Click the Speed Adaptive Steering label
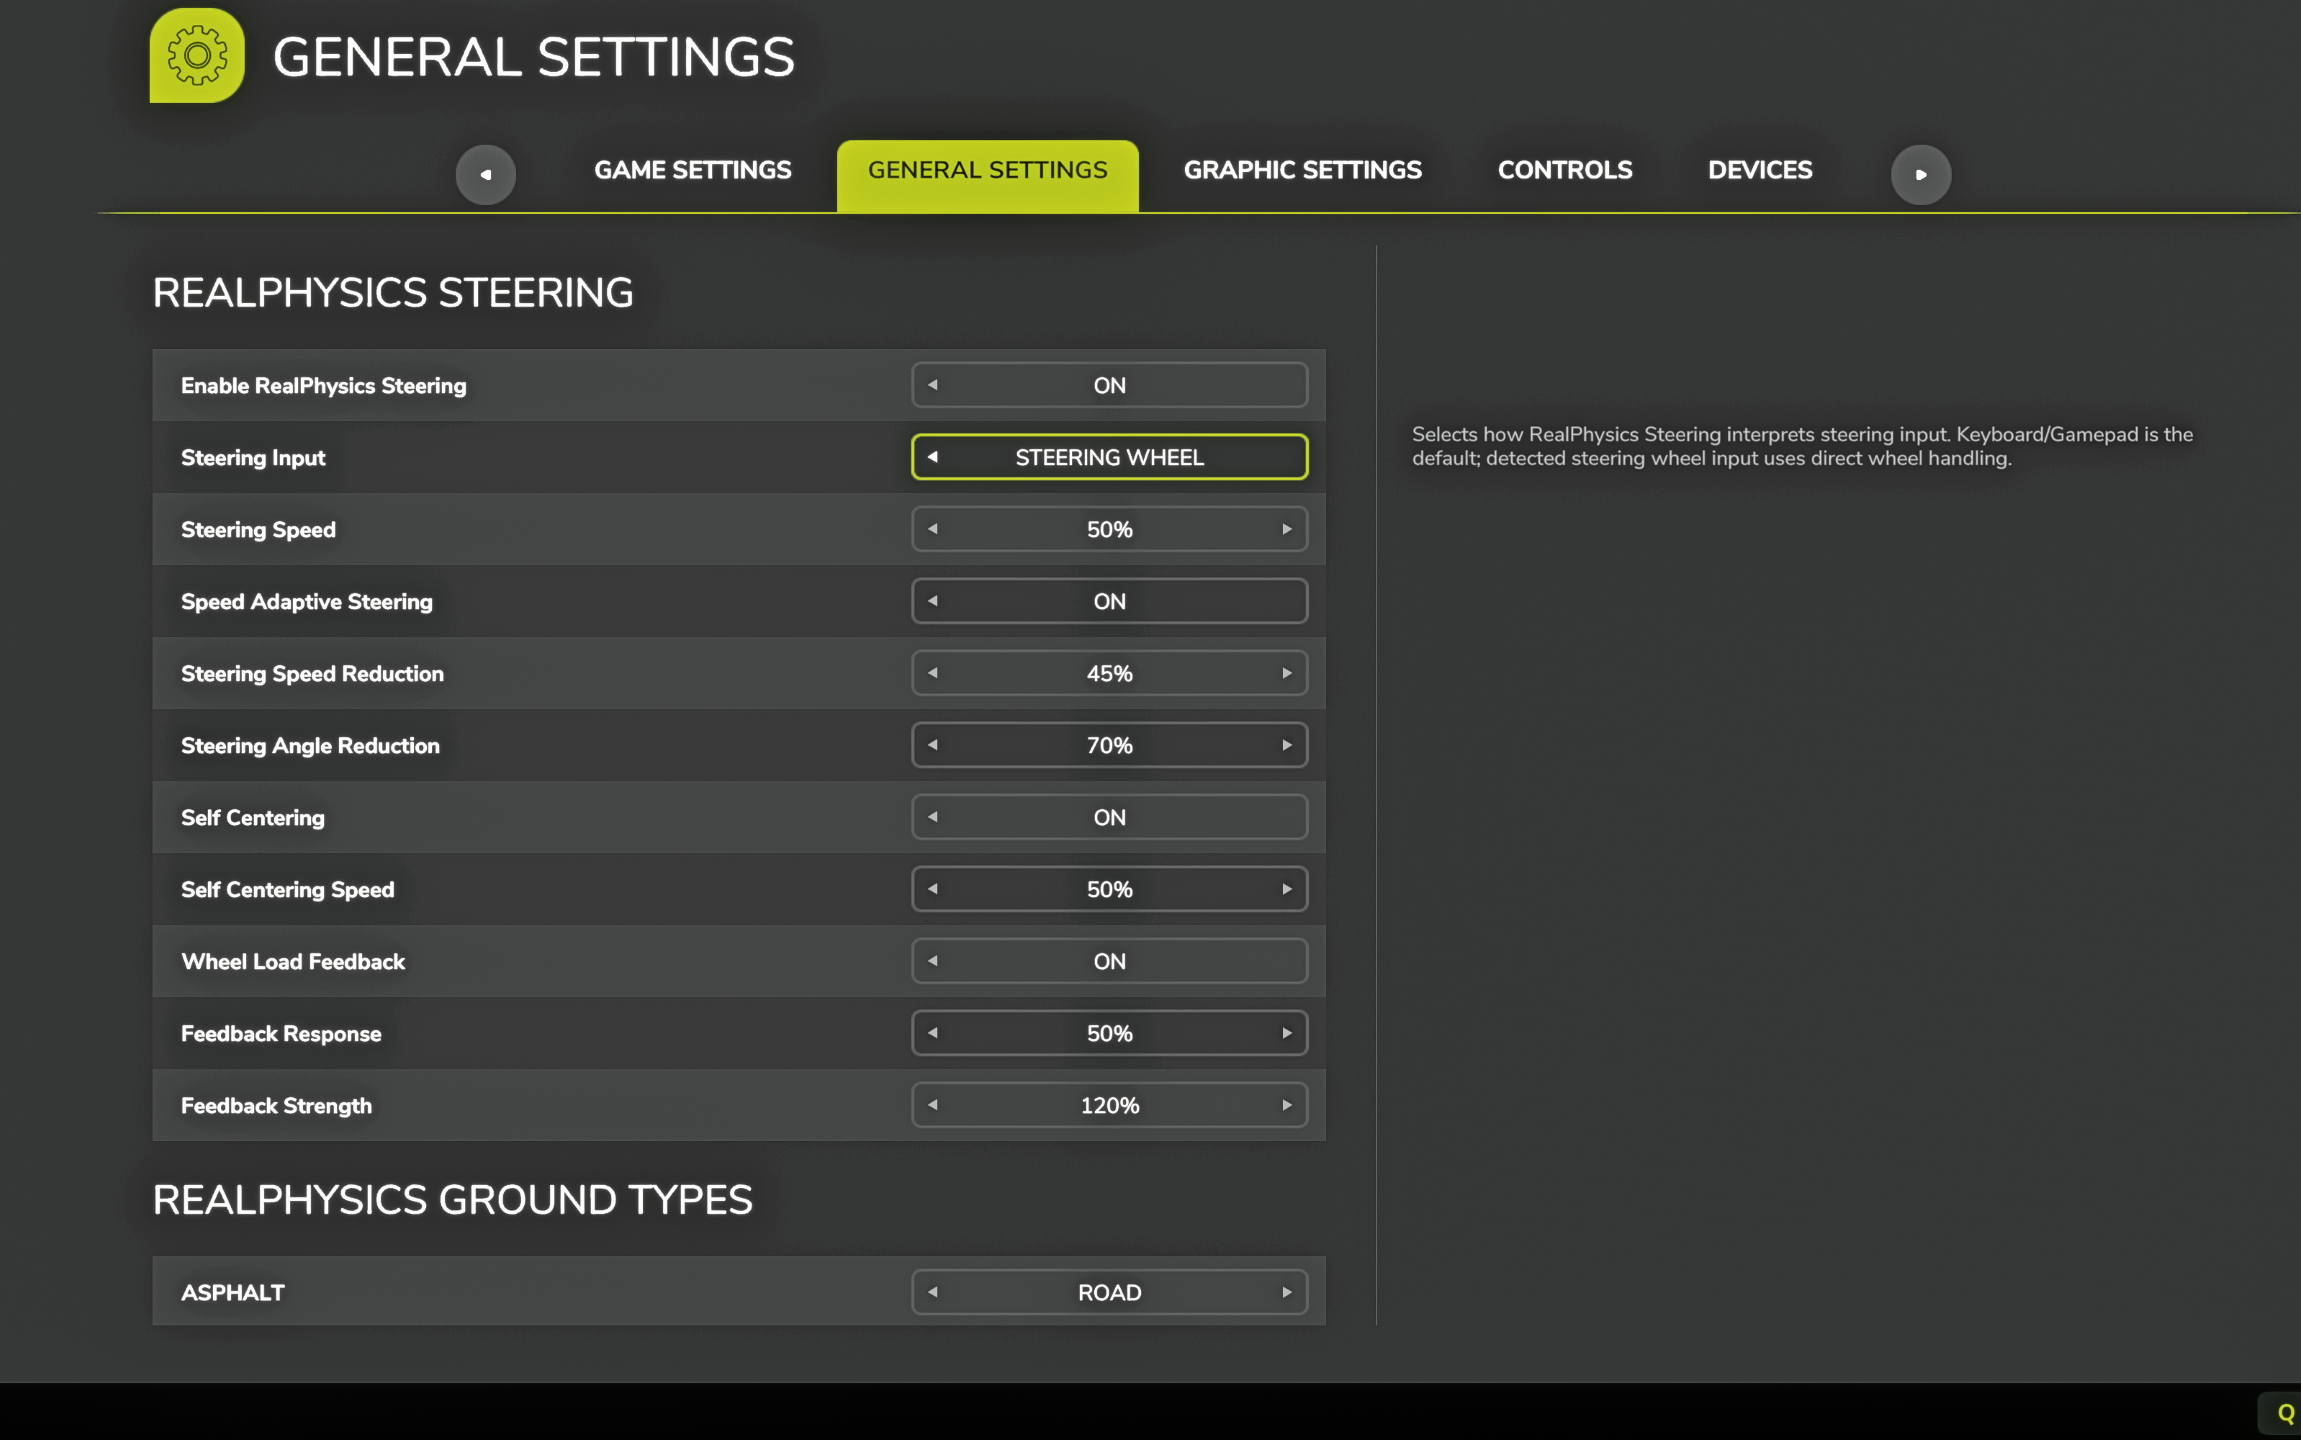The width and height of the screenshot is (2301, 1440). [306, 602]
